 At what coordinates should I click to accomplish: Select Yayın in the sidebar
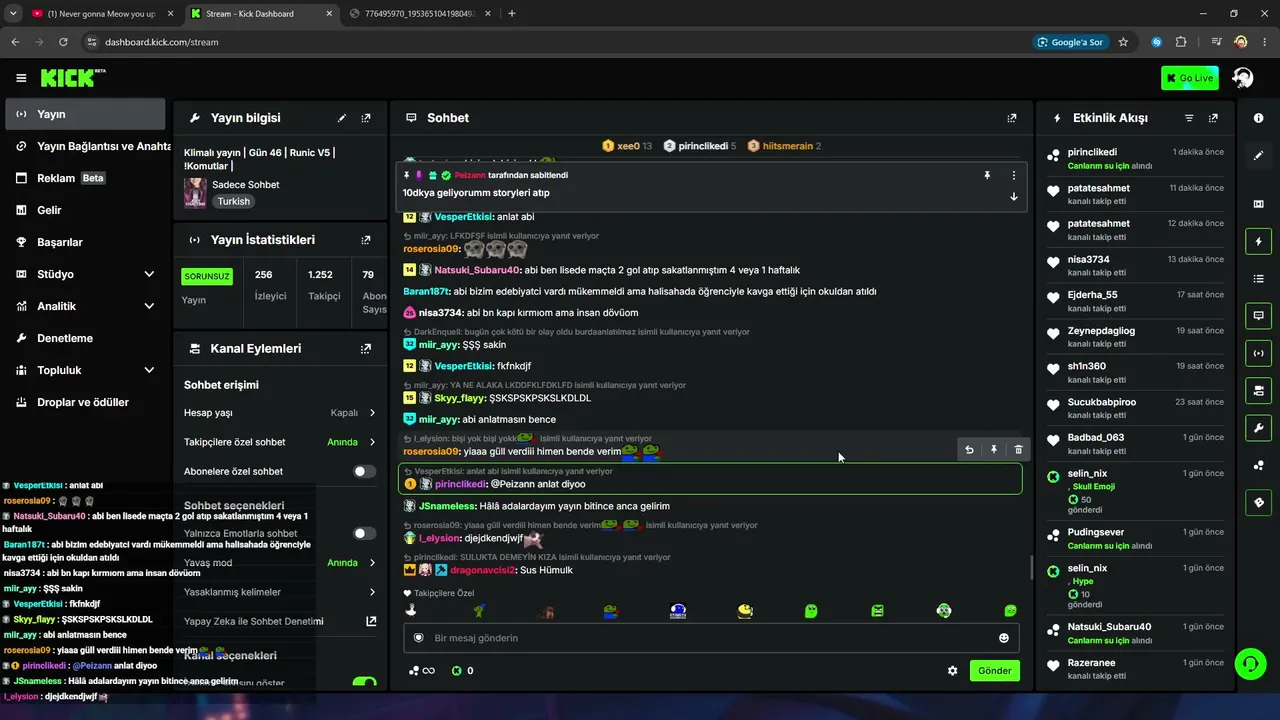click(86, 114)
